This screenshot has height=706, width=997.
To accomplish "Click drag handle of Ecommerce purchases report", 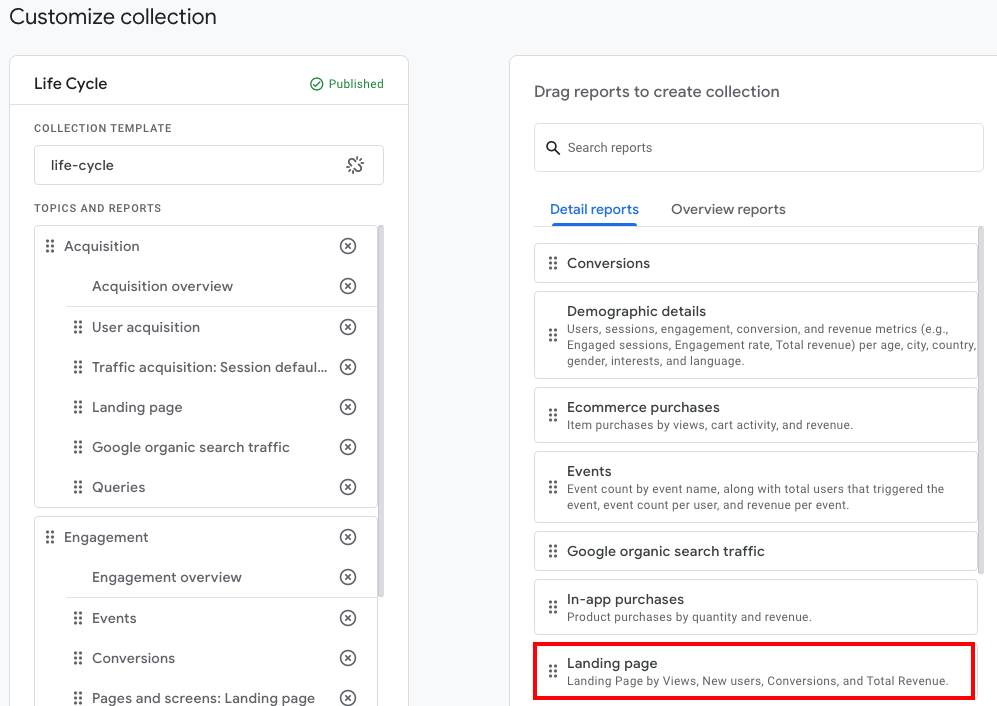I will click(x=553, y=415).
